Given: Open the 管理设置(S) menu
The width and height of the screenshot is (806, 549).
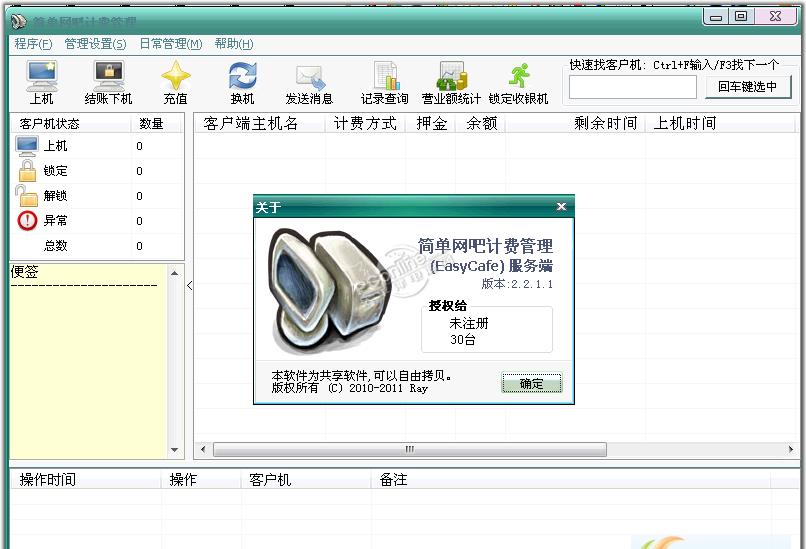Looking at the screenshot, I should (95, 44).
